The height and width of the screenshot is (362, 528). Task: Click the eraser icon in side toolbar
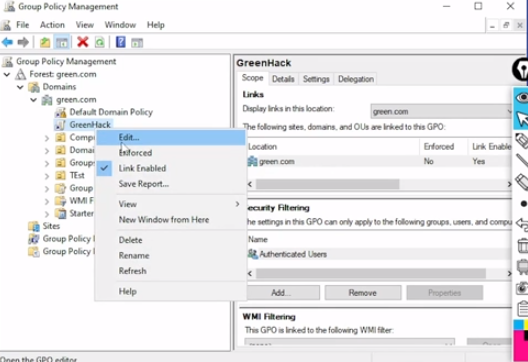[x=522, y=182]
